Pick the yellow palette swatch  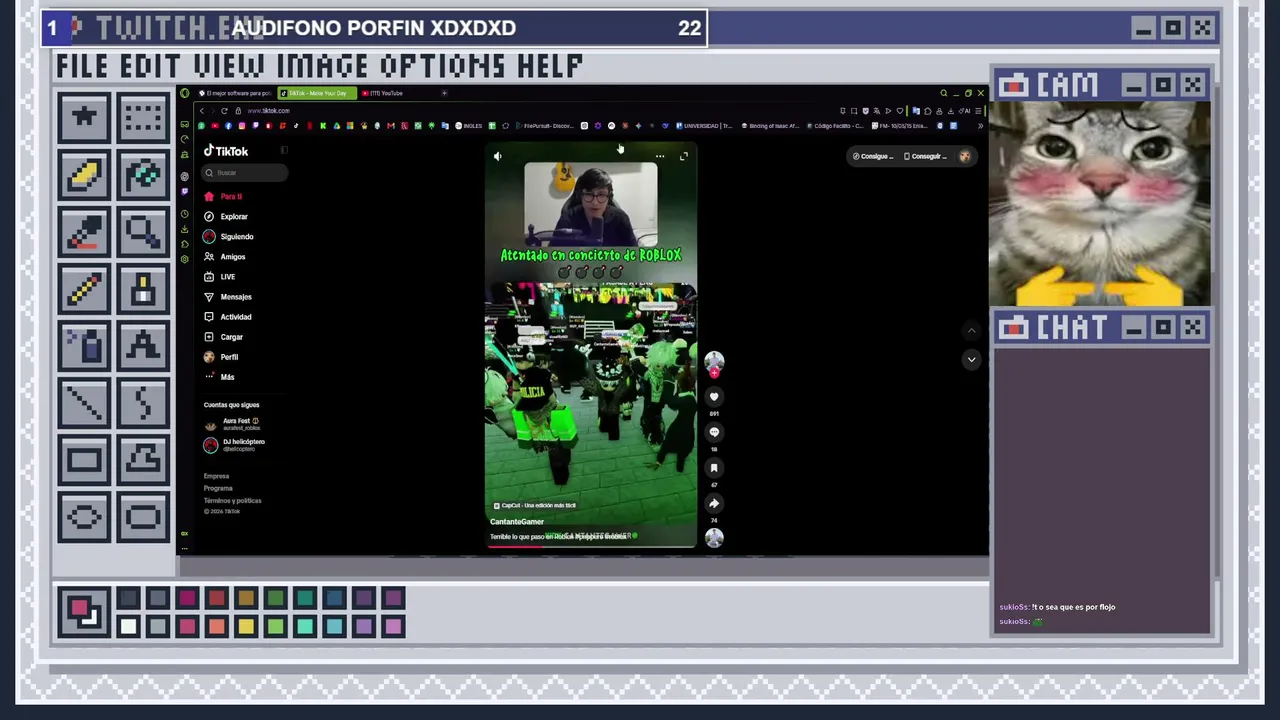coord(246,627)
